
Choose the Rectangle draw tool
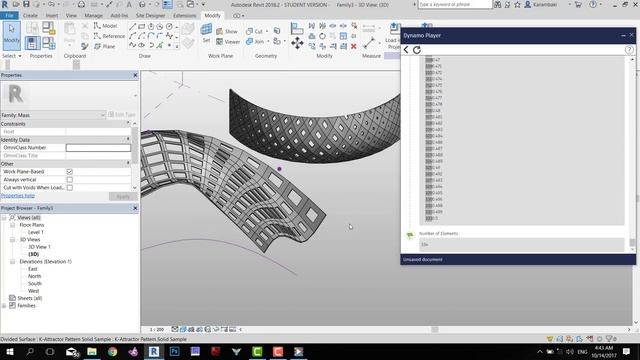pos(142,27)
